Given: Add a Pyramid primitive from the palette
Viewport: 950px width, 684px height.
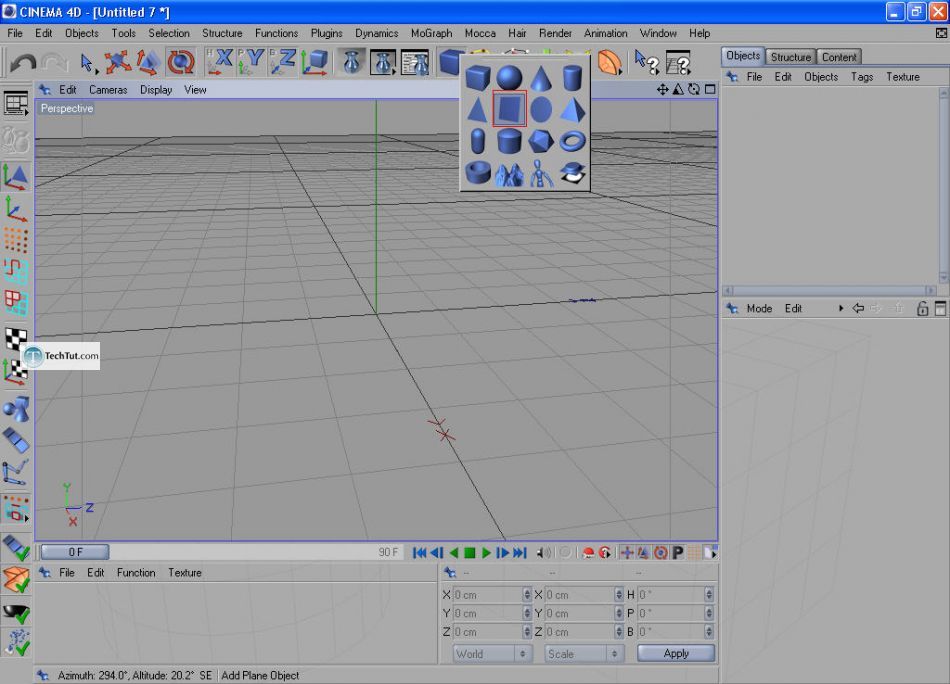Looking at the screenshot, I should pos(572,109).
